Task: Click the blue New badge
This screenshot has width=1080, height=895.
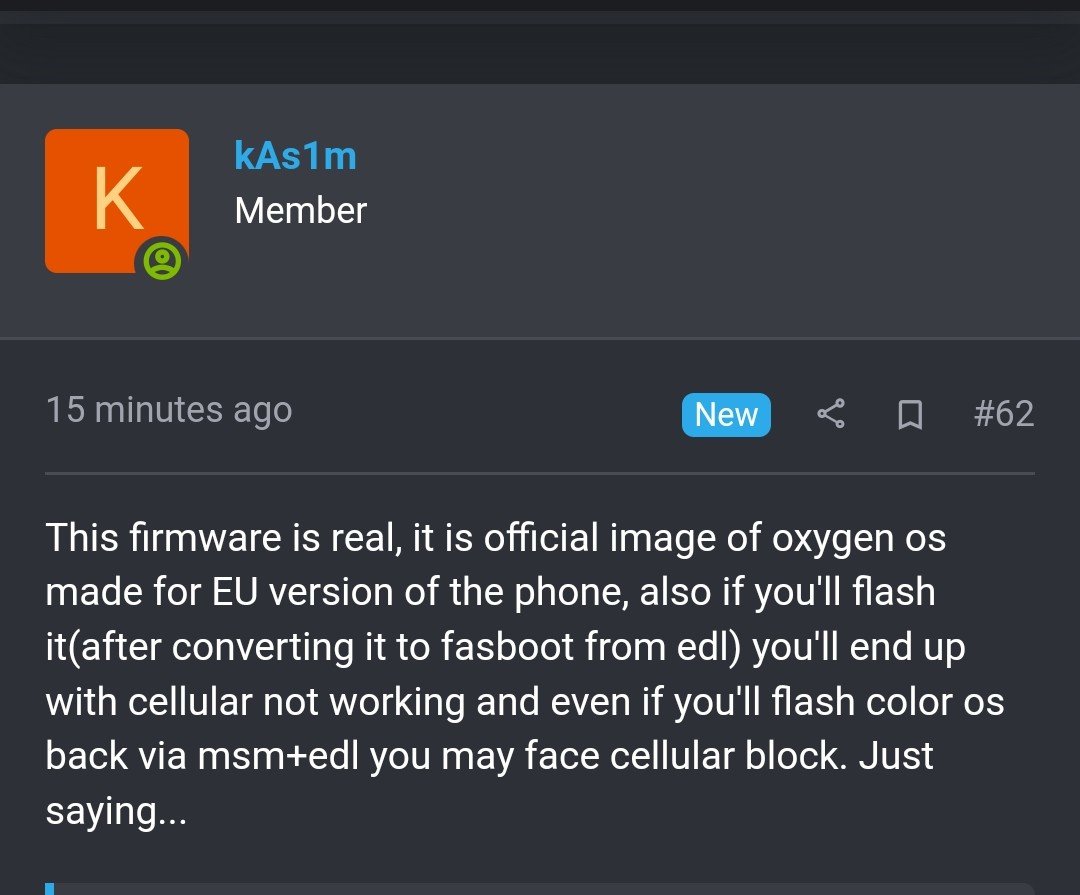Action: pos(726,415)
